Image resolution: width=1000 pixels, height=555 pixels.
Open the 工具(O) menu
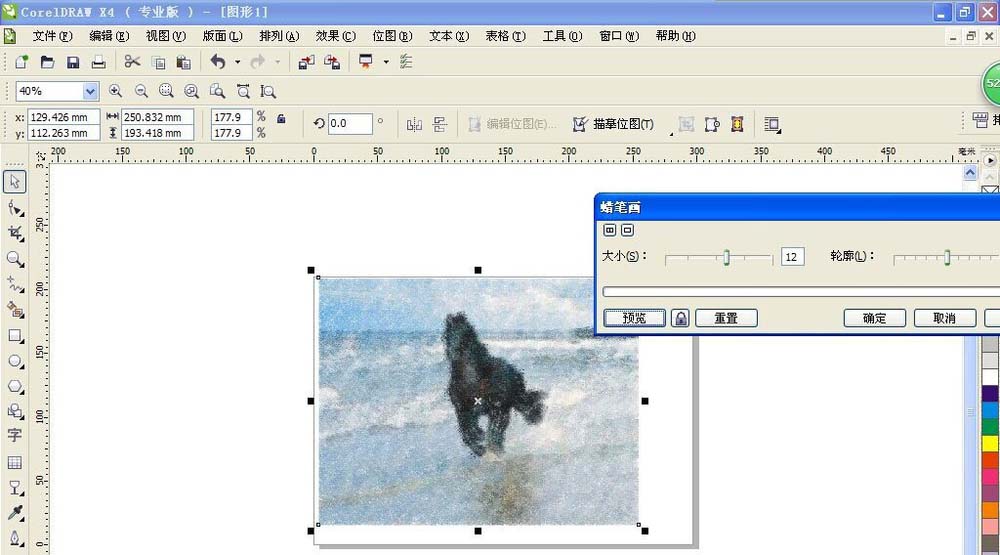[x=562, y=36]
